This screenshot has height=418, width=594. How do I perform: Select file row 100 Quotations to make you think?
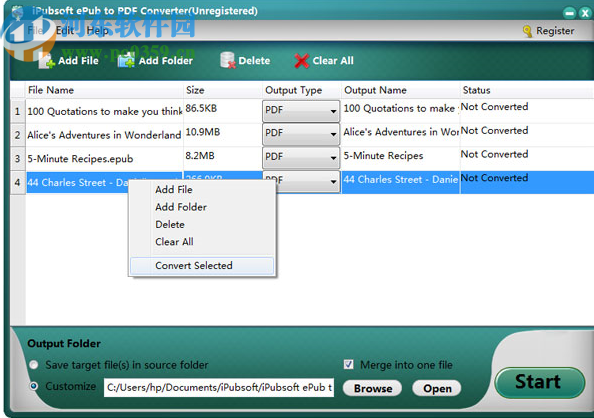pos(105,111)
